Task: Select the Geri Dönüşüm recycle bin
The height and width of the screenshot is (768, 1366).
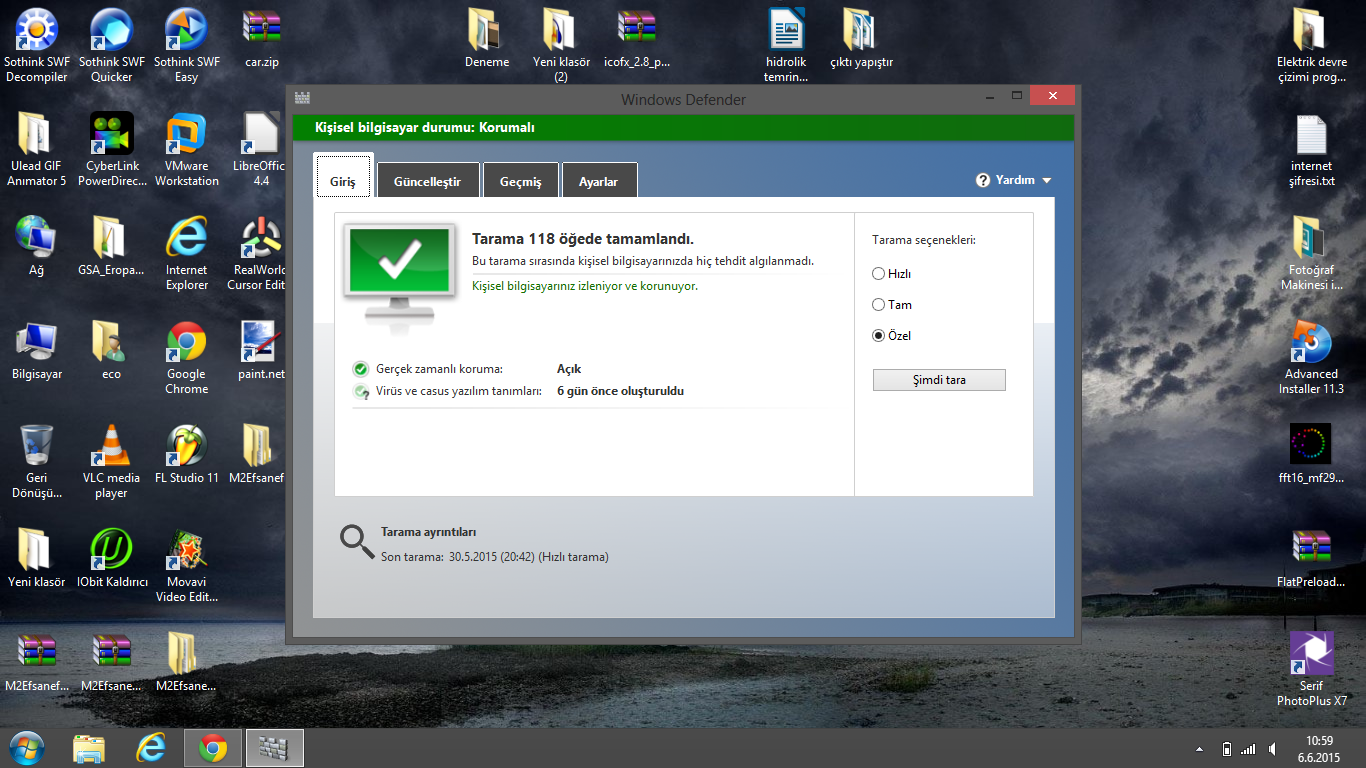Action: (x=36, y=462)
